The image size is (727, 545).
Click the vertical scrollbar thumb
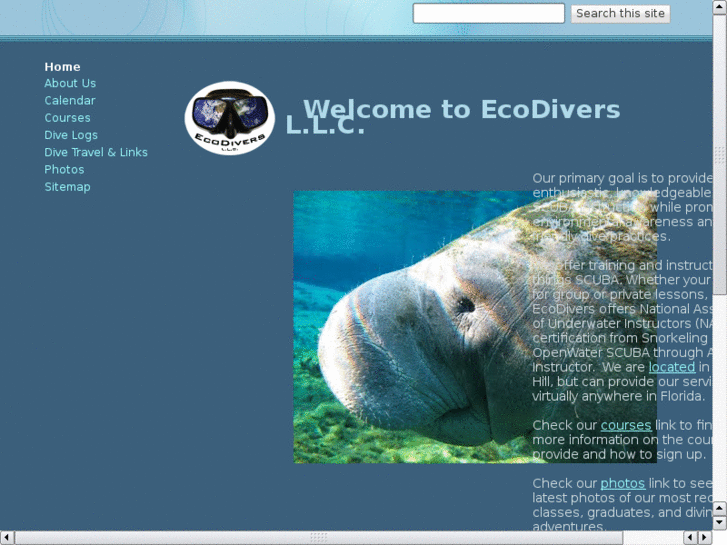[720, 154]
